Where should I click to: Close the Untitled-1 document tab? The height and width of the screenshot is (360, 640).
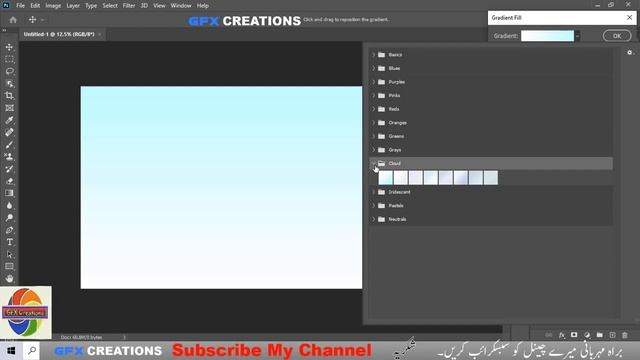point(100,34)
